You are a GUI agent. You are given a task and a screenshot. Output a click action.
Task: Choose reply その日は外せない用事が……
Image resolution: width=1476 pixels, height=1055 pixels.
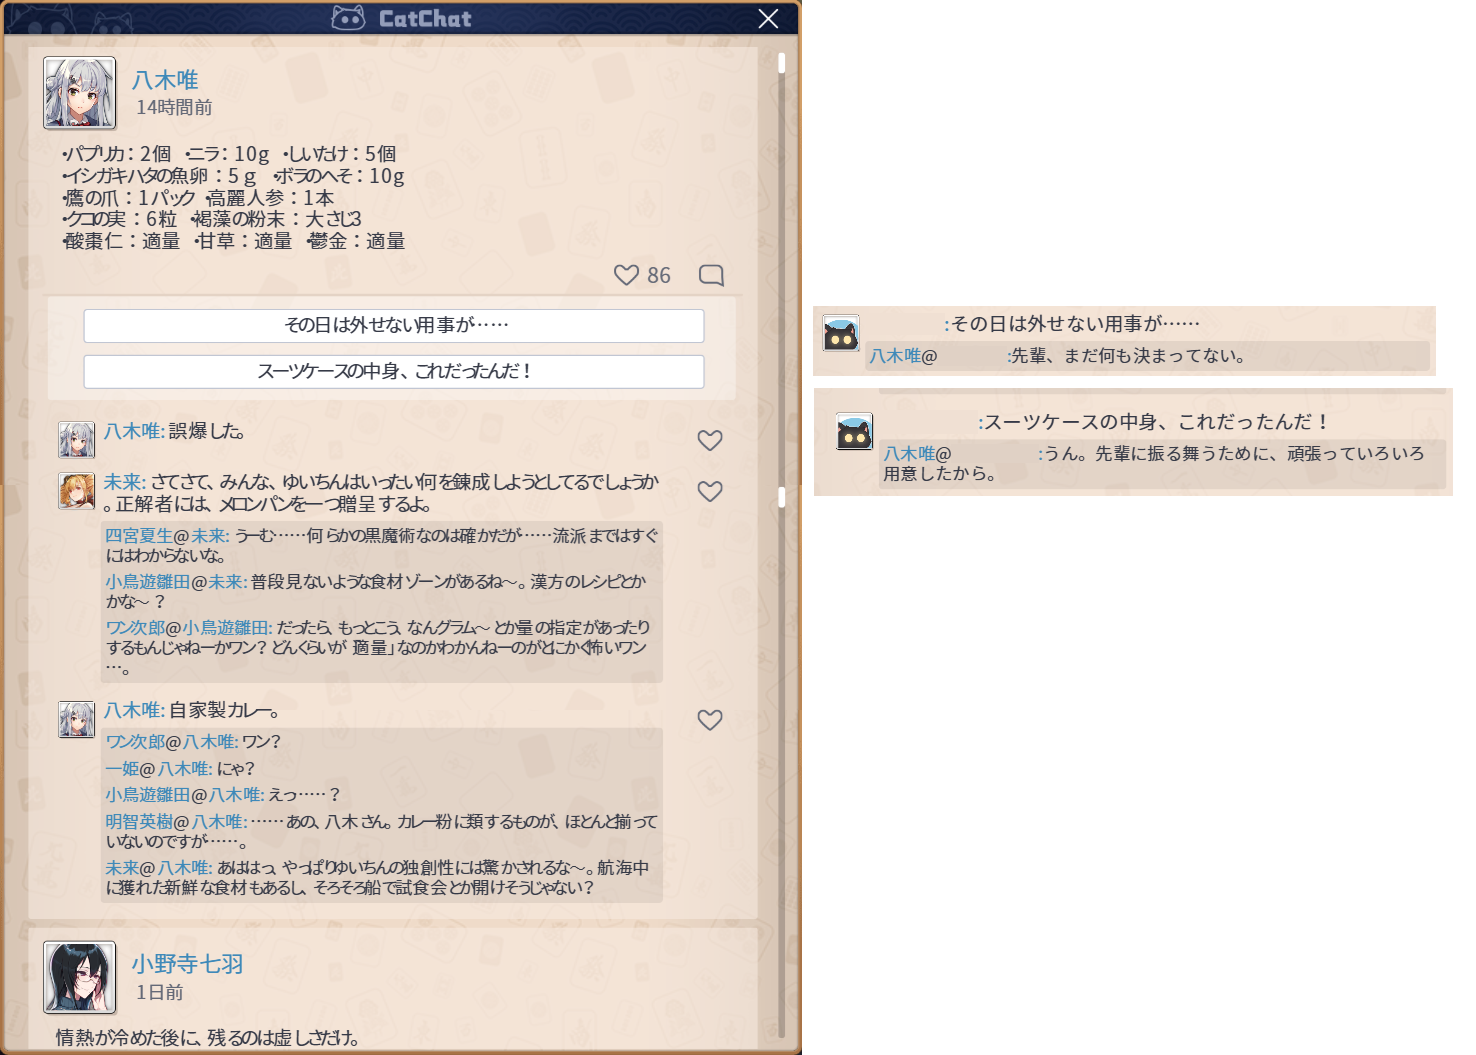[394, 325]
